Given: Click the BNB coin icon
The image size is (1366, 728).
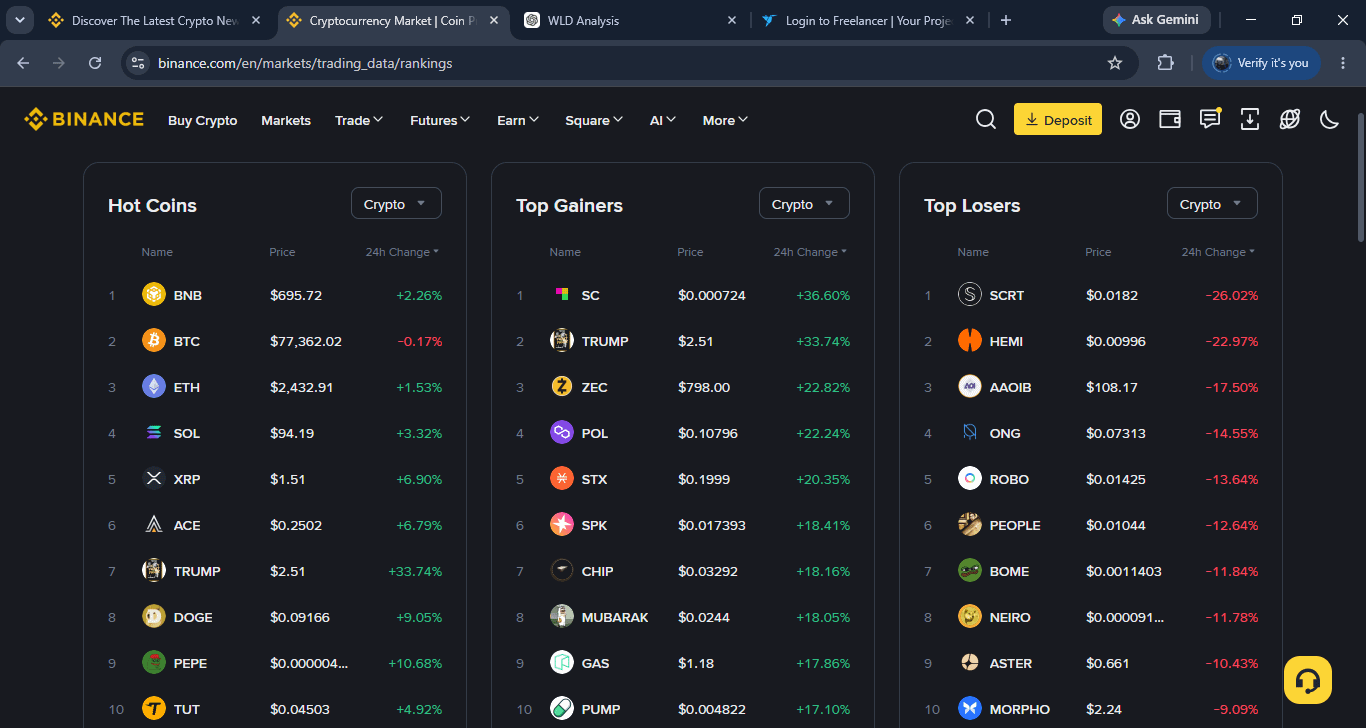Looking at the screenshot, I should click(154, 295).
